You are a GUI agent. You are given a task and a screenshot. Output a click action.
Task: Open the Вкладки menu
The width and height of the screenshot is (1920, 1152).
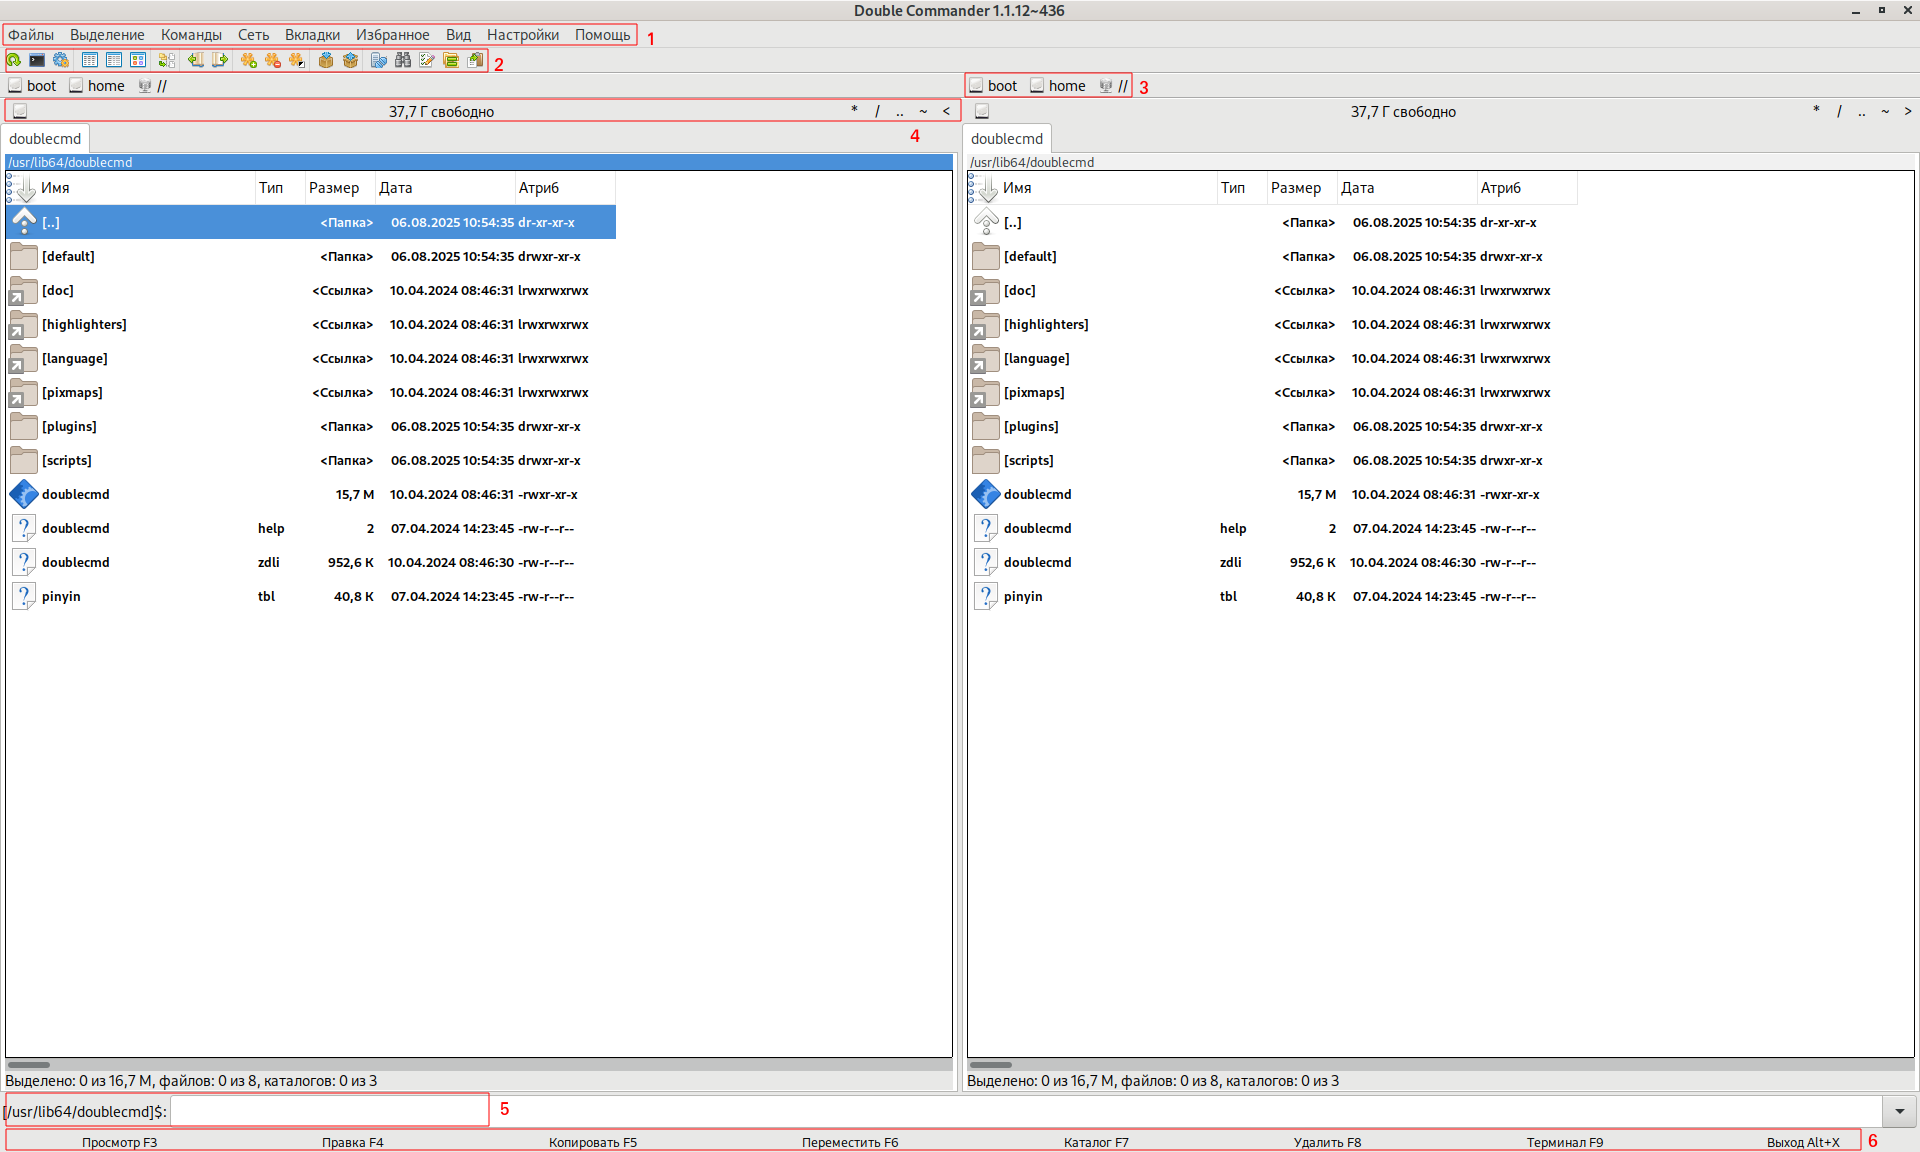click(312, 35)
